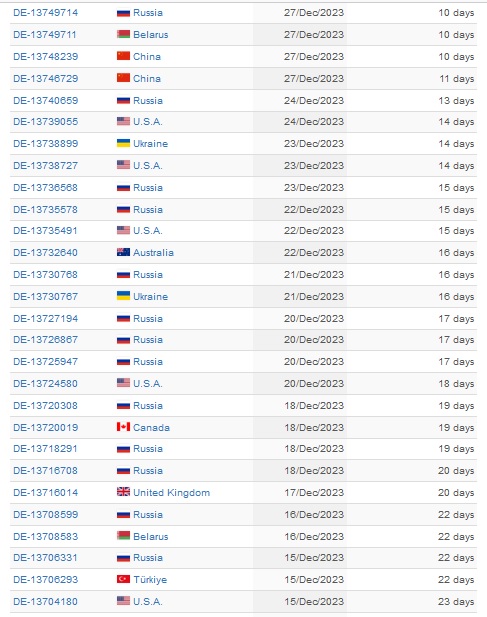Click the Belarus flag for DE-13708583
Viewport: 487px width, 617px height.
[x=123, y=536]
